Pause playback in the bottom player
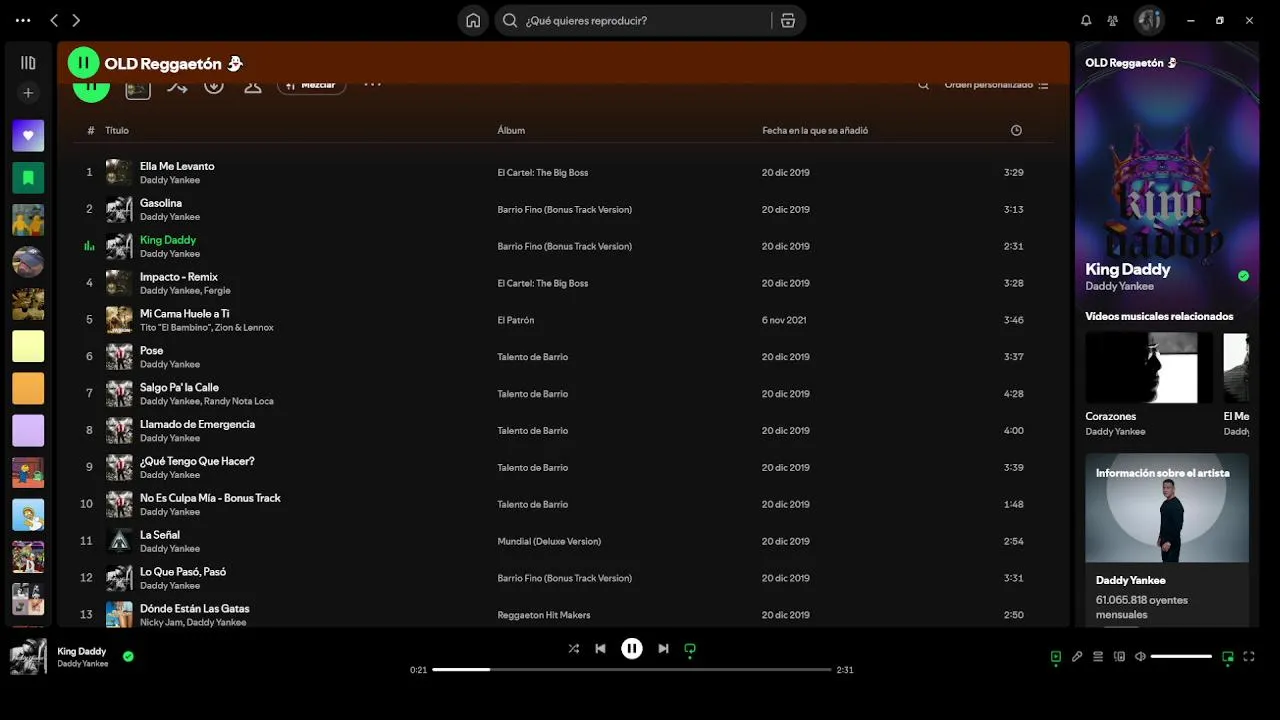The width and height of the screenshot is (1280, 720). pyautogui.click(x=632, y=649)
